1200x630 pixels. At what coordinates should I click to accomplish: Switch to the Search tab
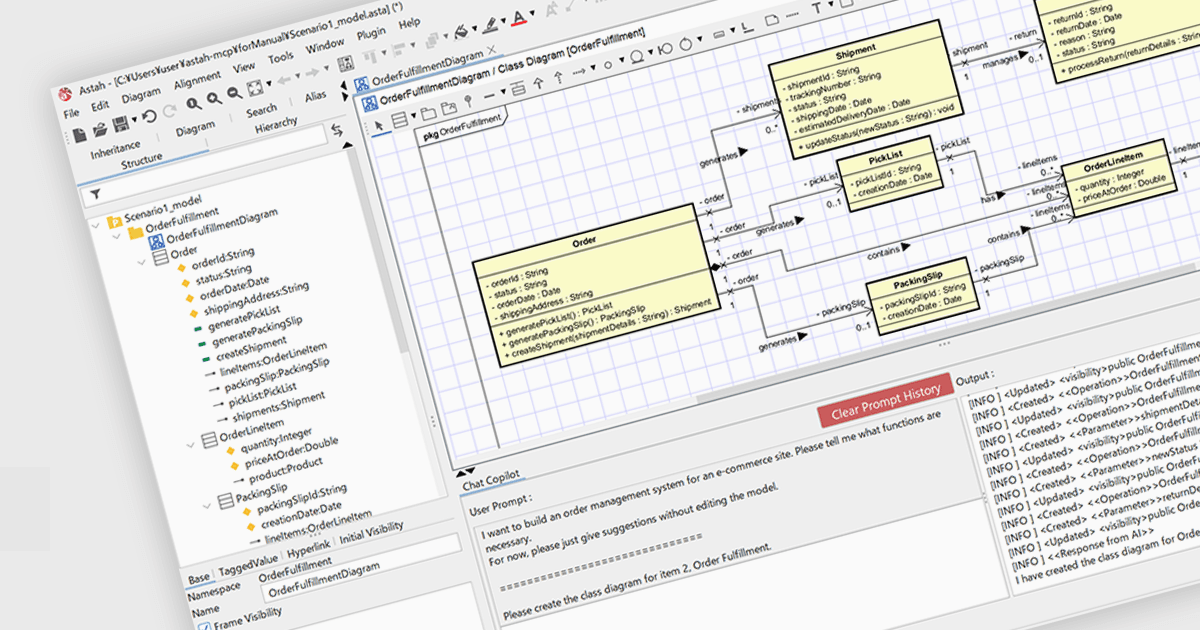(262, 109)
